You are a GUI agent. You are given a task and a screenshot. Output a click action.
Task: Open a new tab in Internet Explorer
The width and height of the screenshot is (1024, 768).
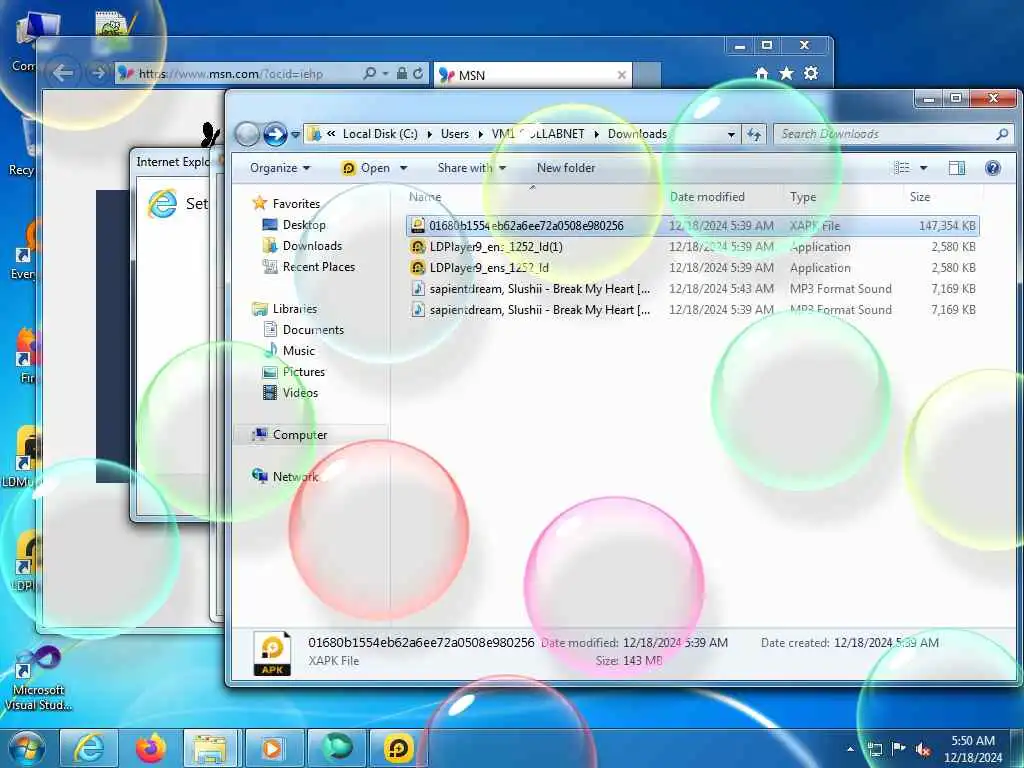(x=647, y=75)
